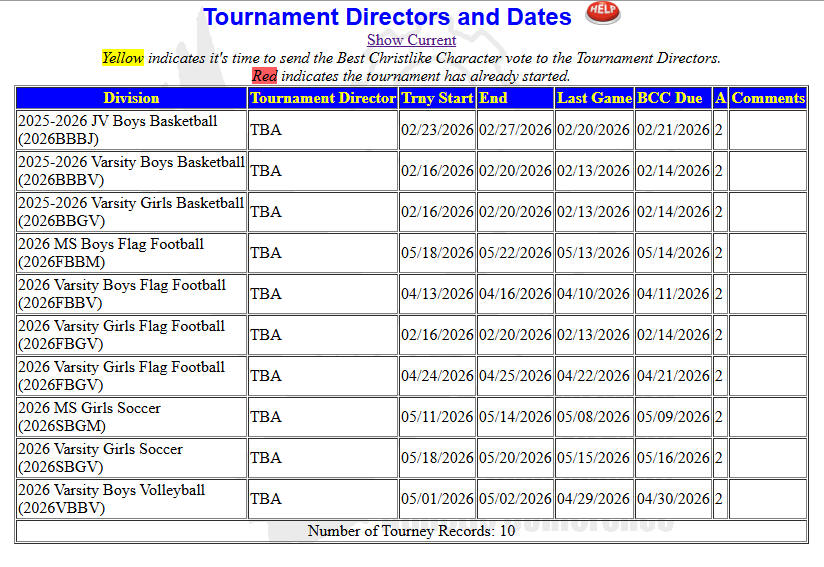Viewport: 824px width, 567px height.
Task: Select 2026 Varsity Girls Soccer division cell
Action: (x=131, y=458)
